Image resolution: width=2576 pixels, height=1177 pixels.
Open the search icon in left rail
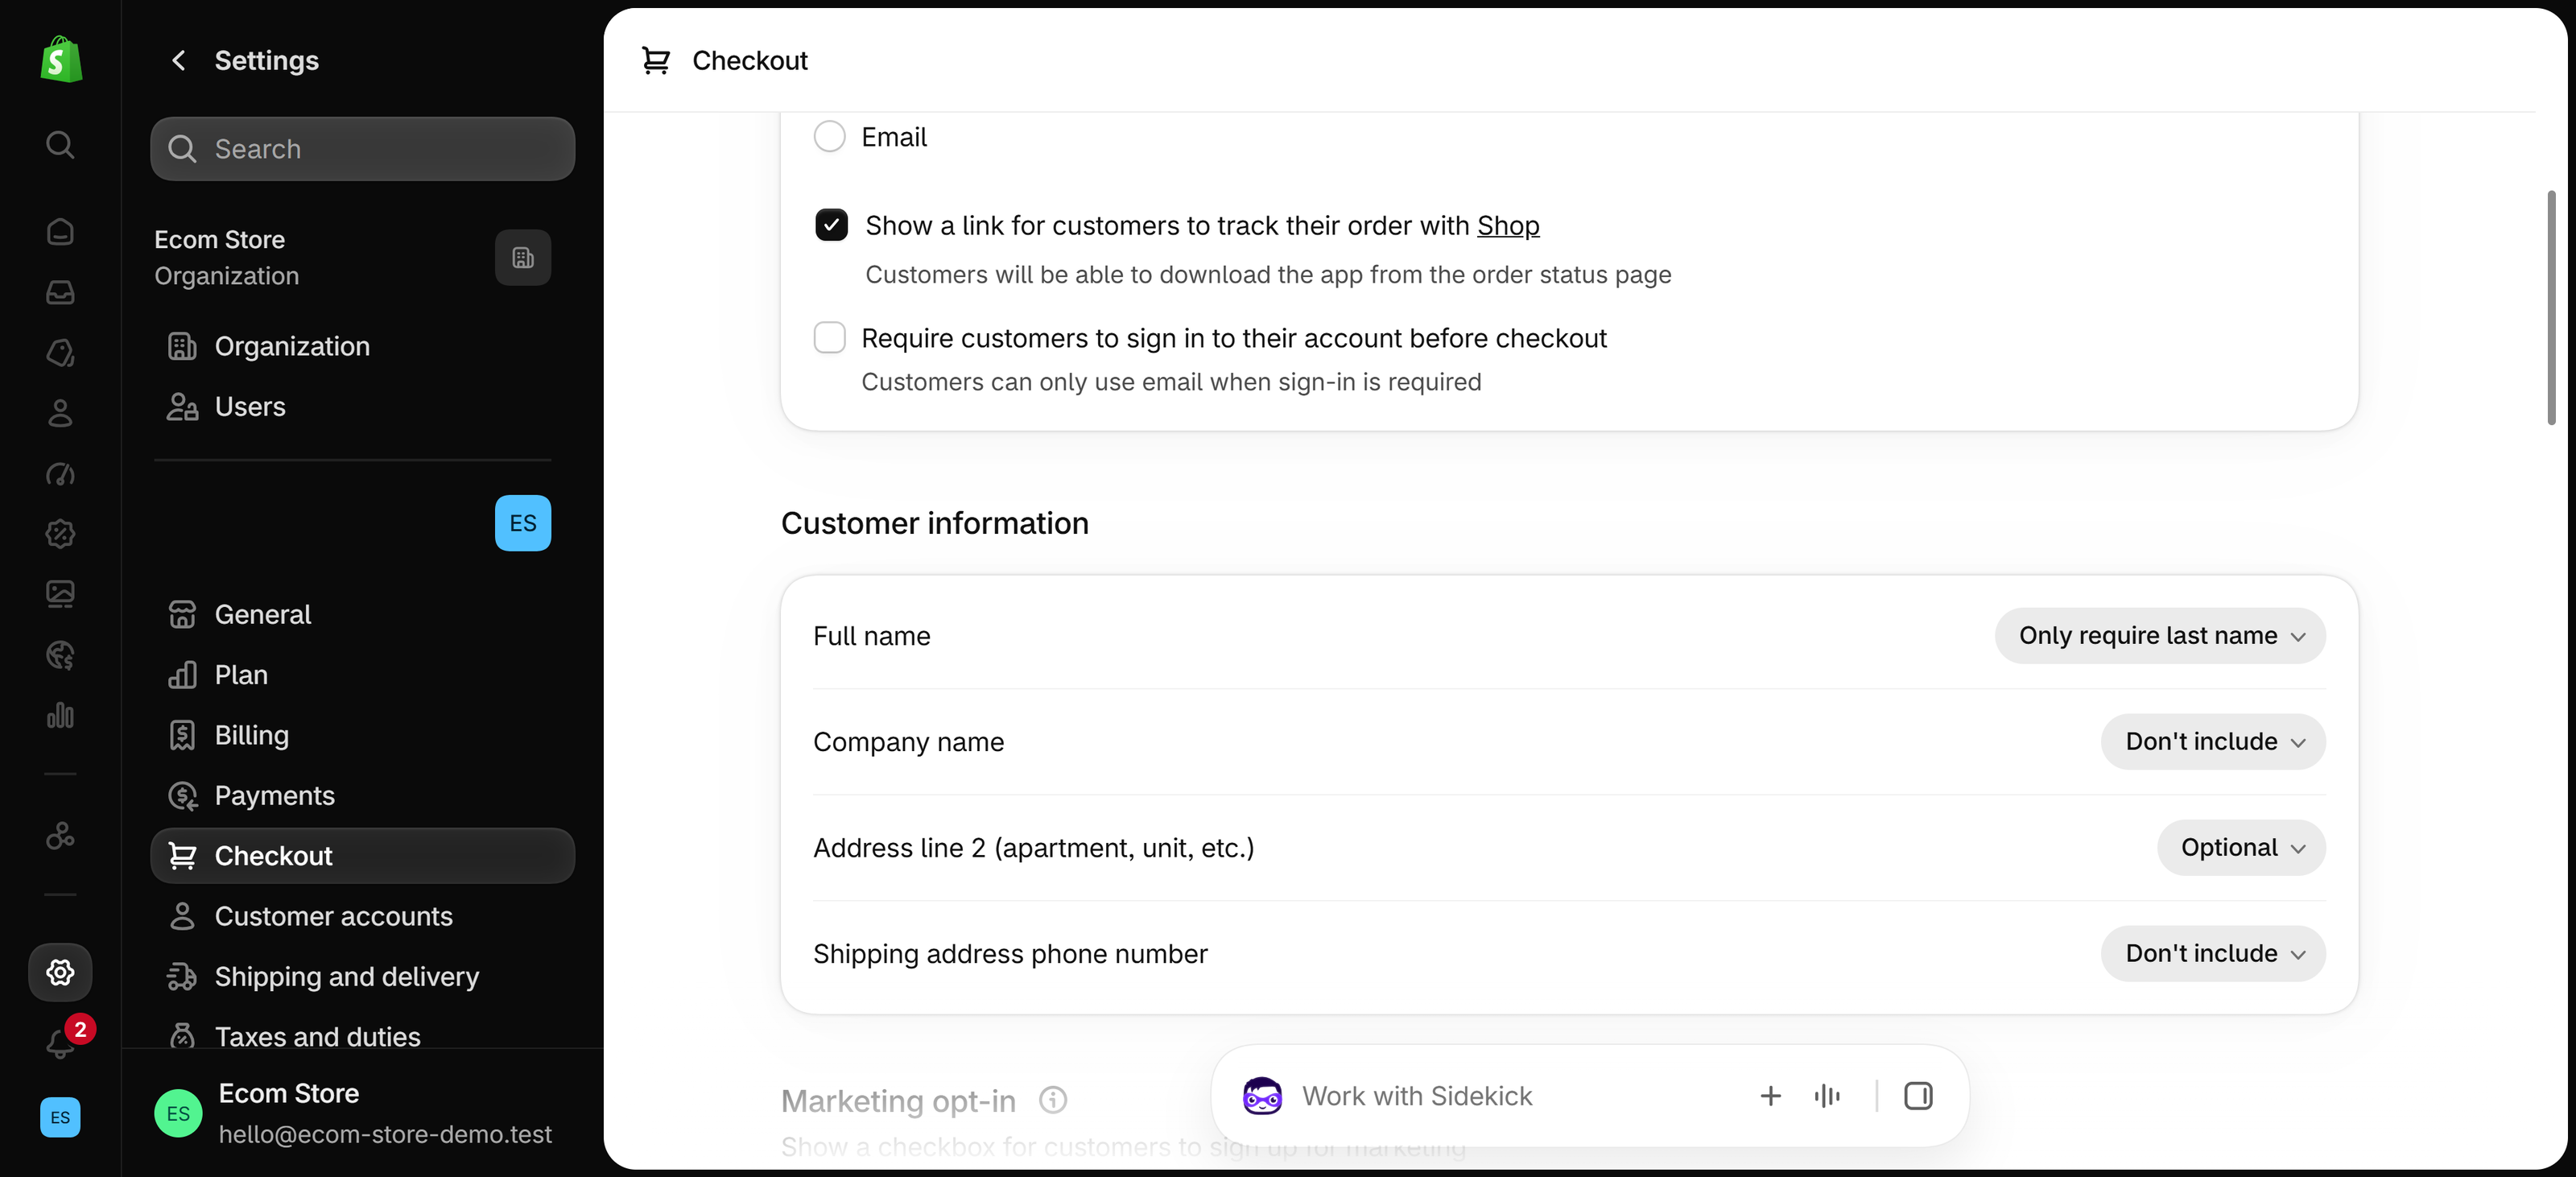click(x=60, y=145)
